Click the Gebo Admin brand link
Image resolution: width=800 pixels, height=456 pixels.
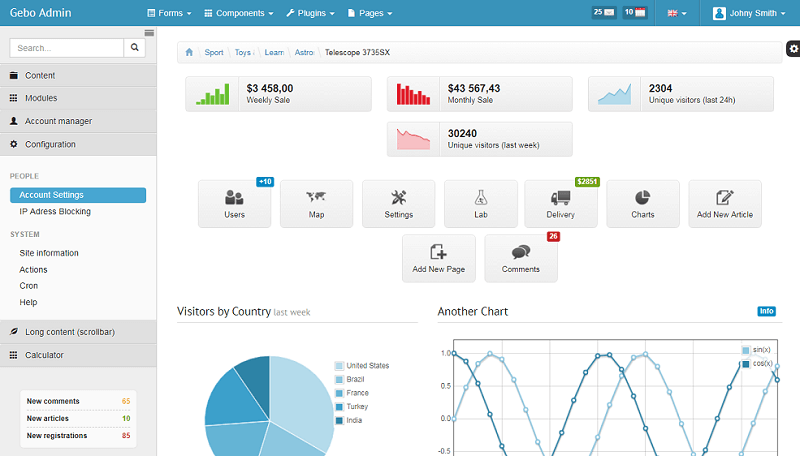(40, 13)
